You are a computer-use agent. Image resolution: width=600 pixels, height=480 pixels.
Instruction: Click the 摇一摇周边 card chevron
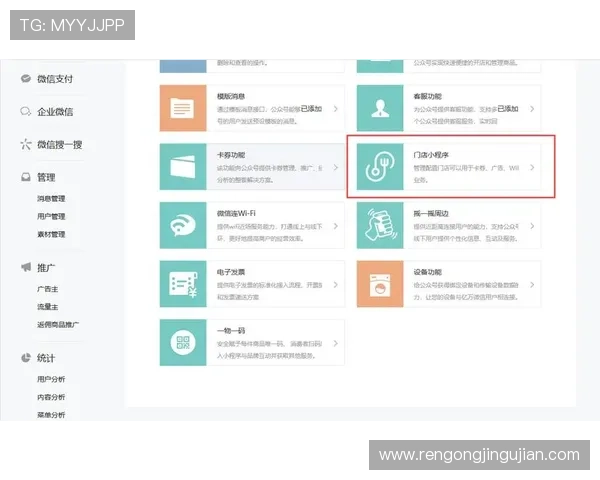point(532,226)
